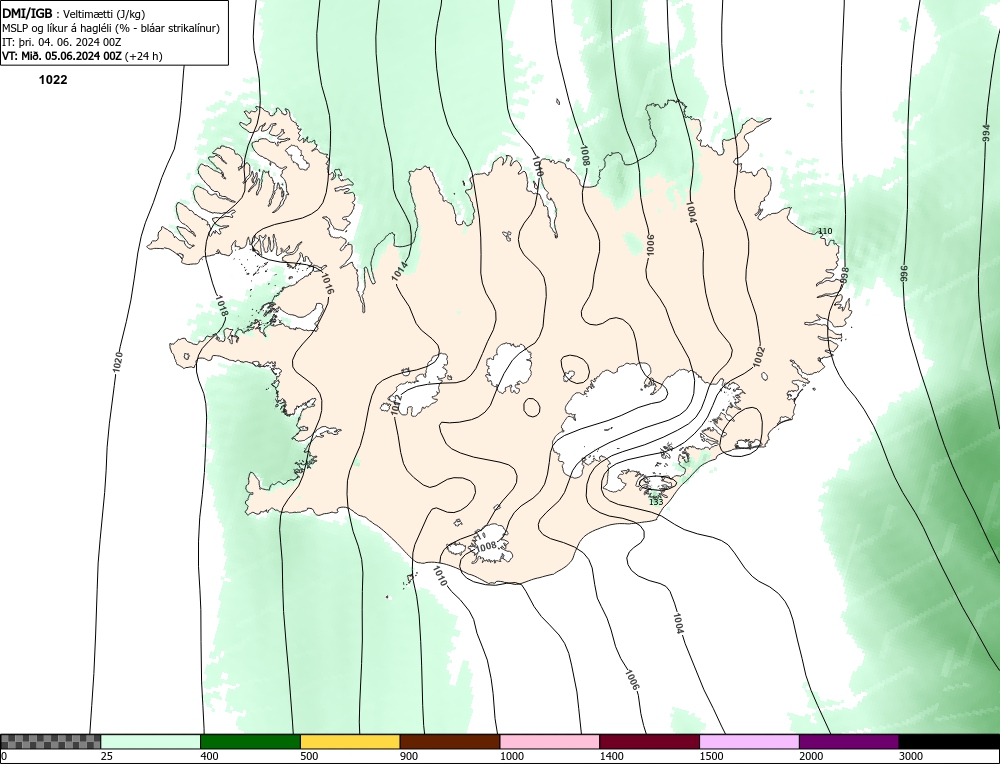Select the '1014' isobar label

coord(400,272)
